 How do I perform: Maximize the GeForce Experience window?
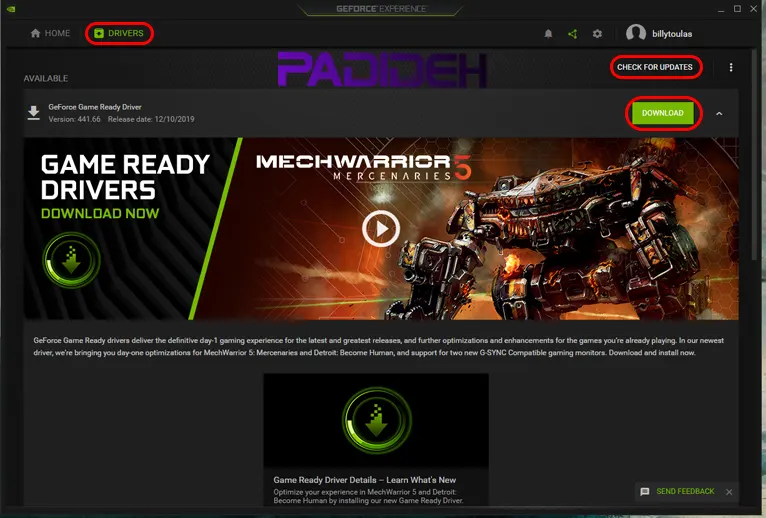(x=737, y=9)
